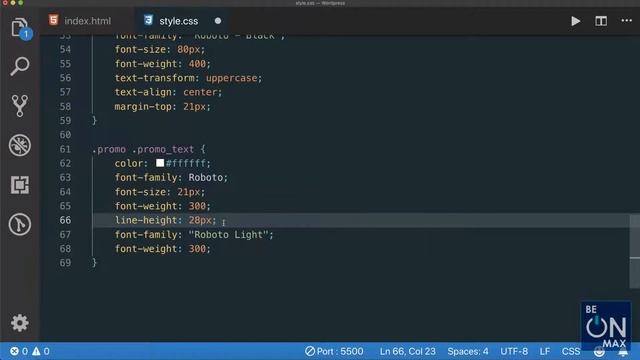This screenshot has height=360, width=640.
Task: Click the .promo .promo_text selector
Action: point(143,149)
